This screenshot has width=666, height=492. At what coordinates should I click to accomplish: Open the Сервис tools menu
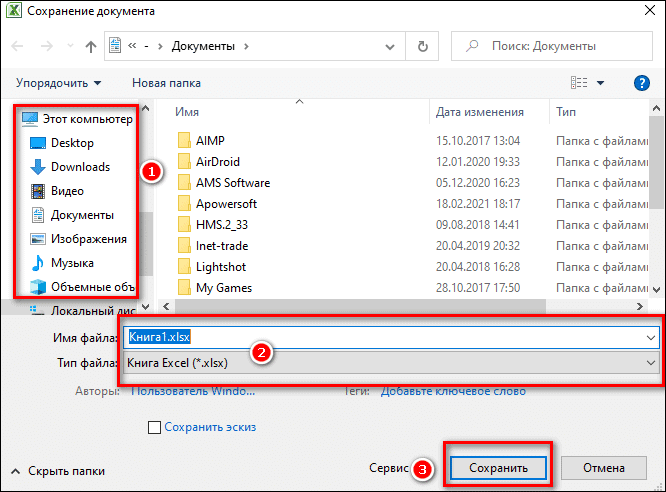[x=388, y=468]
